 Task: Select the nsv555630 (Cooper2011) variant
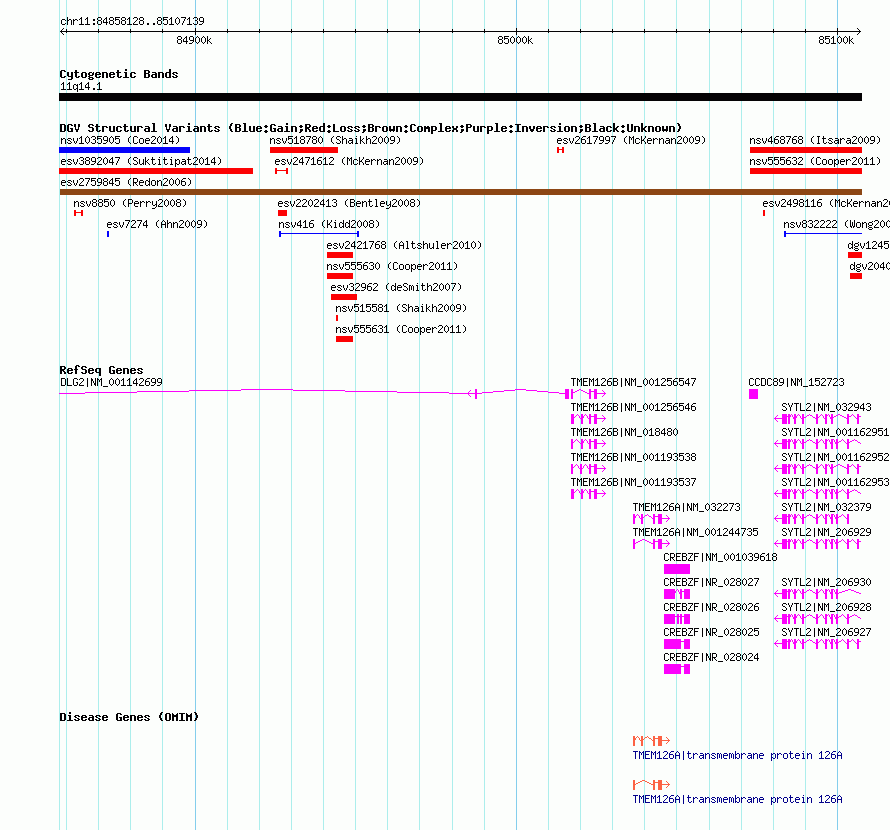(x=340, y=276)
